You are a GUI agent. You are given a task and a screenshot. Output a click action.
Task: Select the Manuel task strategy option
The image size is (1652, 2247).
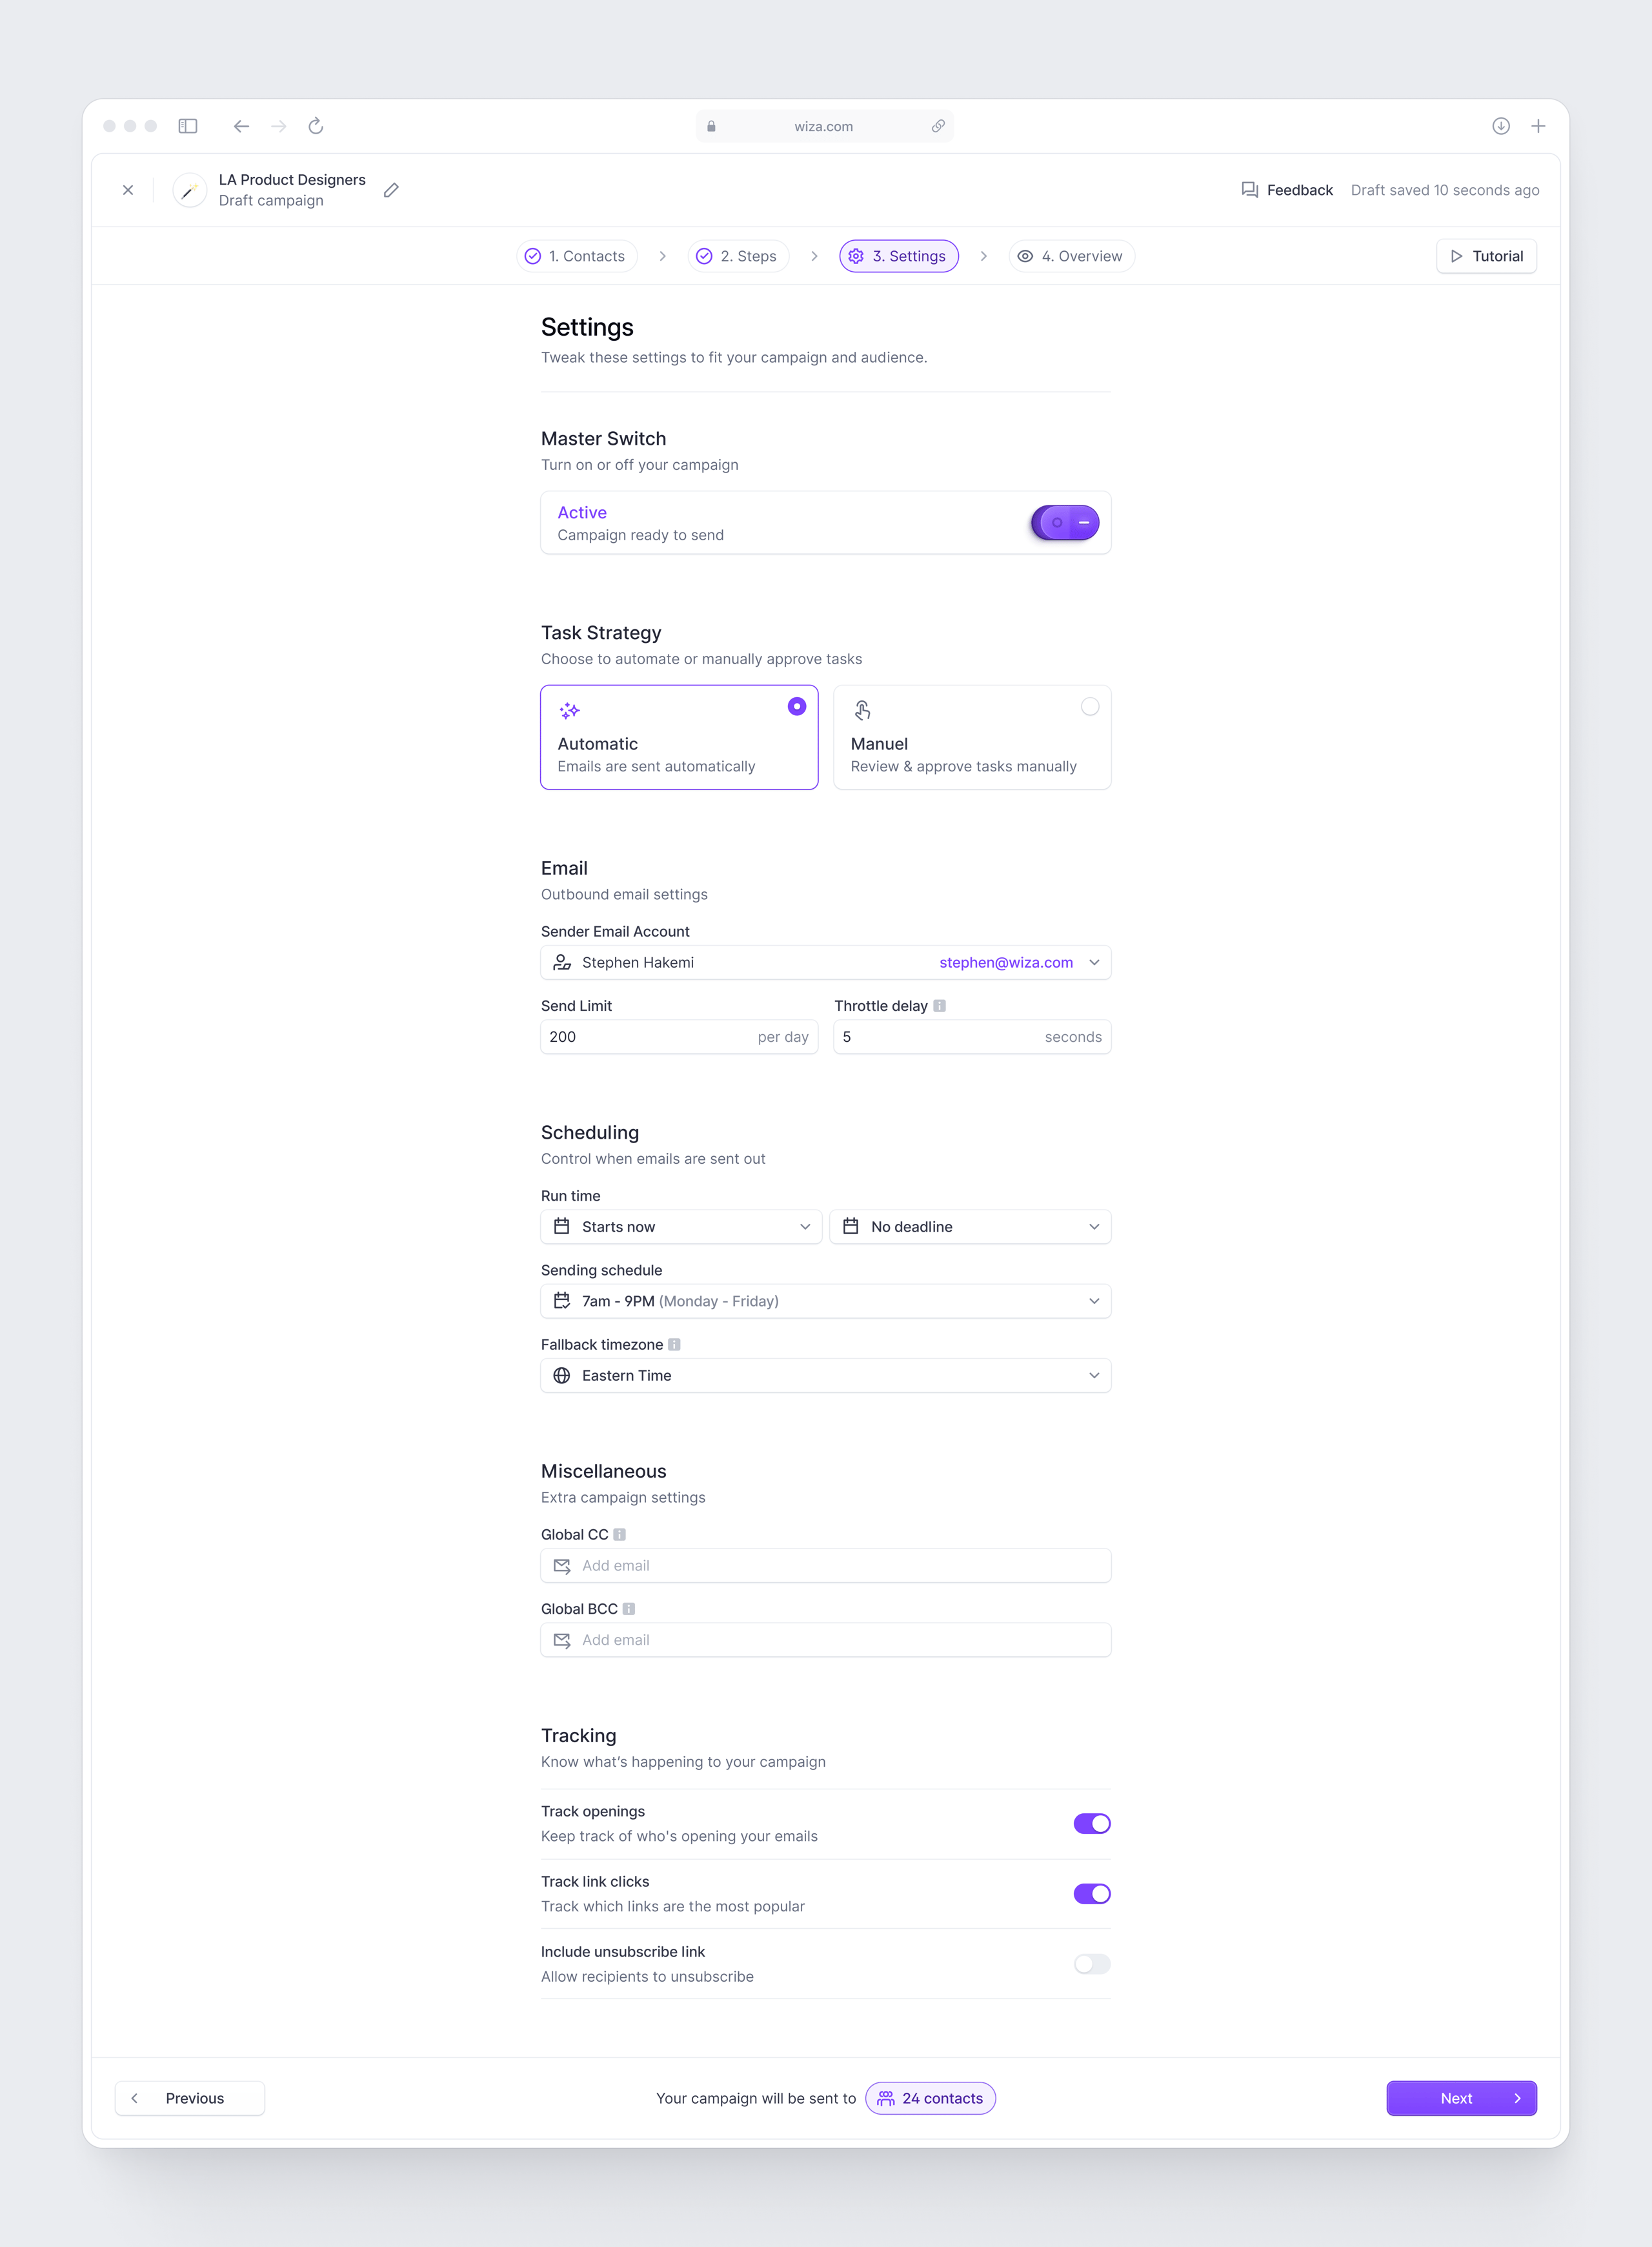tap(972, 737)
